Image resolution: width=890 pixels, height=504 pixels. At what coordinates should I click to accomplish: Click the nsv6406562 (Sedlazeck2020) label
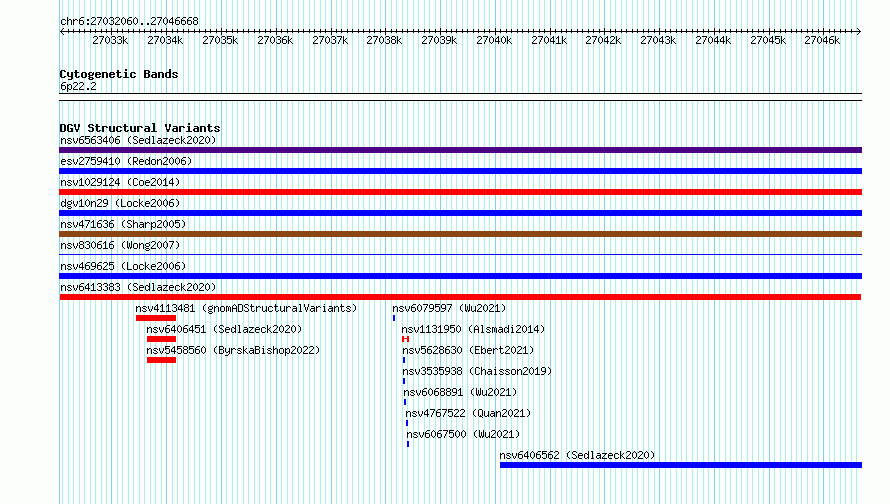577,455
